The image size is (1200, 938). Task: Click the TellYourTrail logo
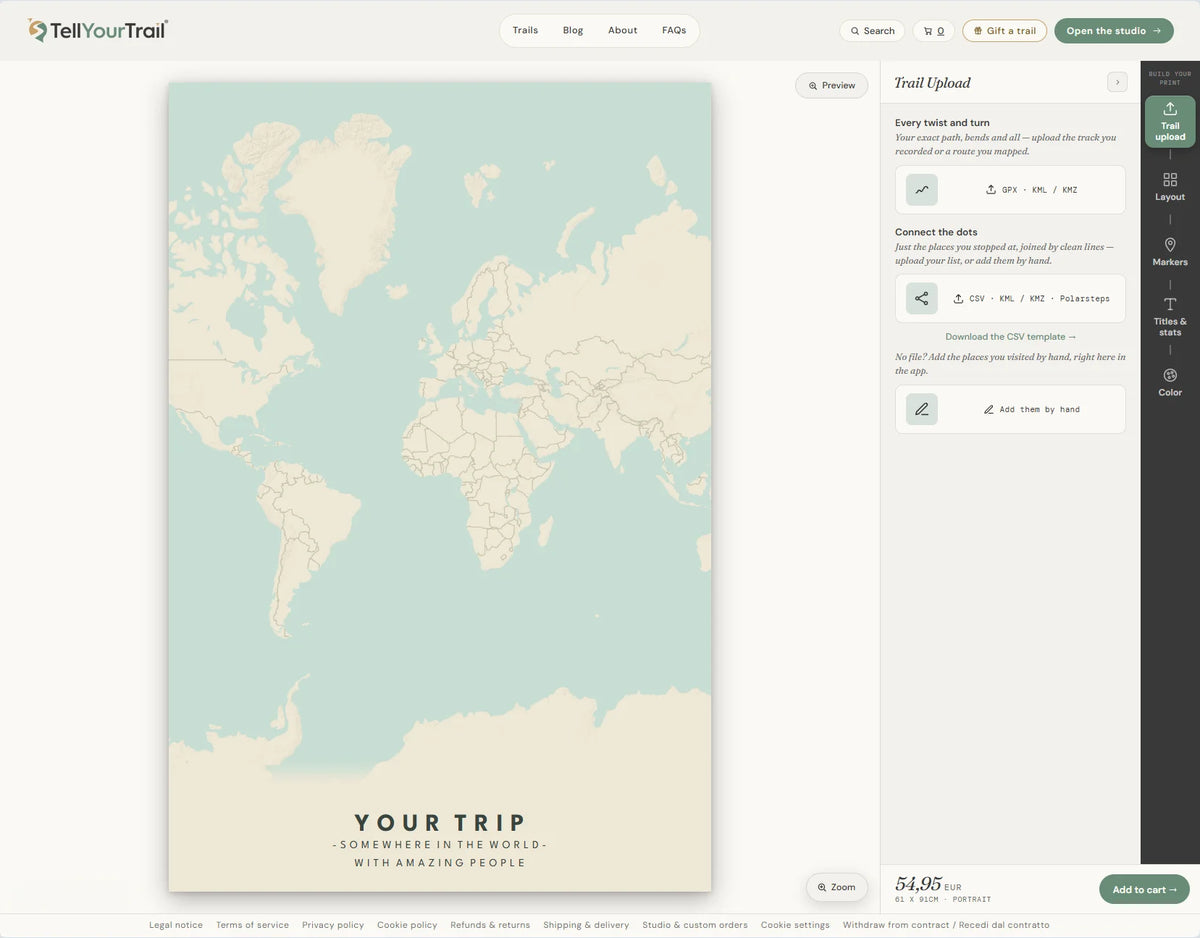[x=98, y=30]
